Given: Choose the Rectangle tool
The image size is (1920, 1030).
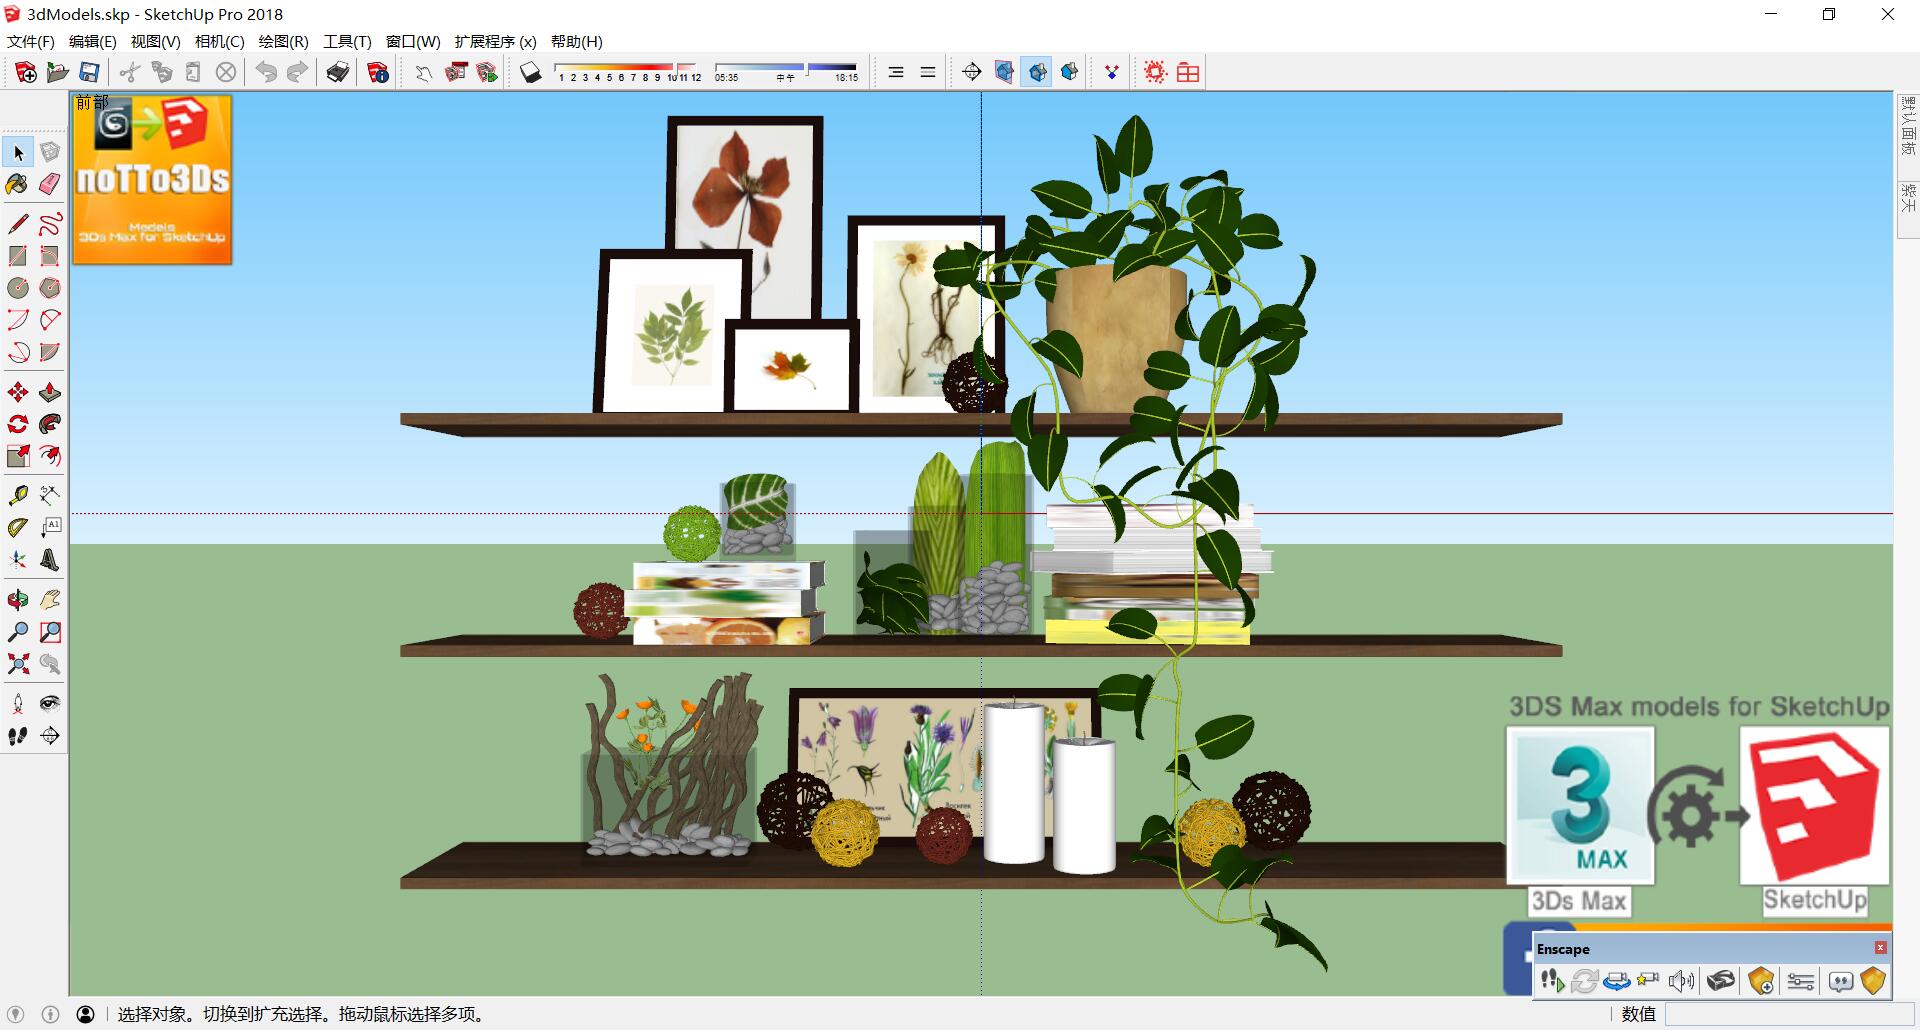Looking at the screenshot, I should coord(18,256).
